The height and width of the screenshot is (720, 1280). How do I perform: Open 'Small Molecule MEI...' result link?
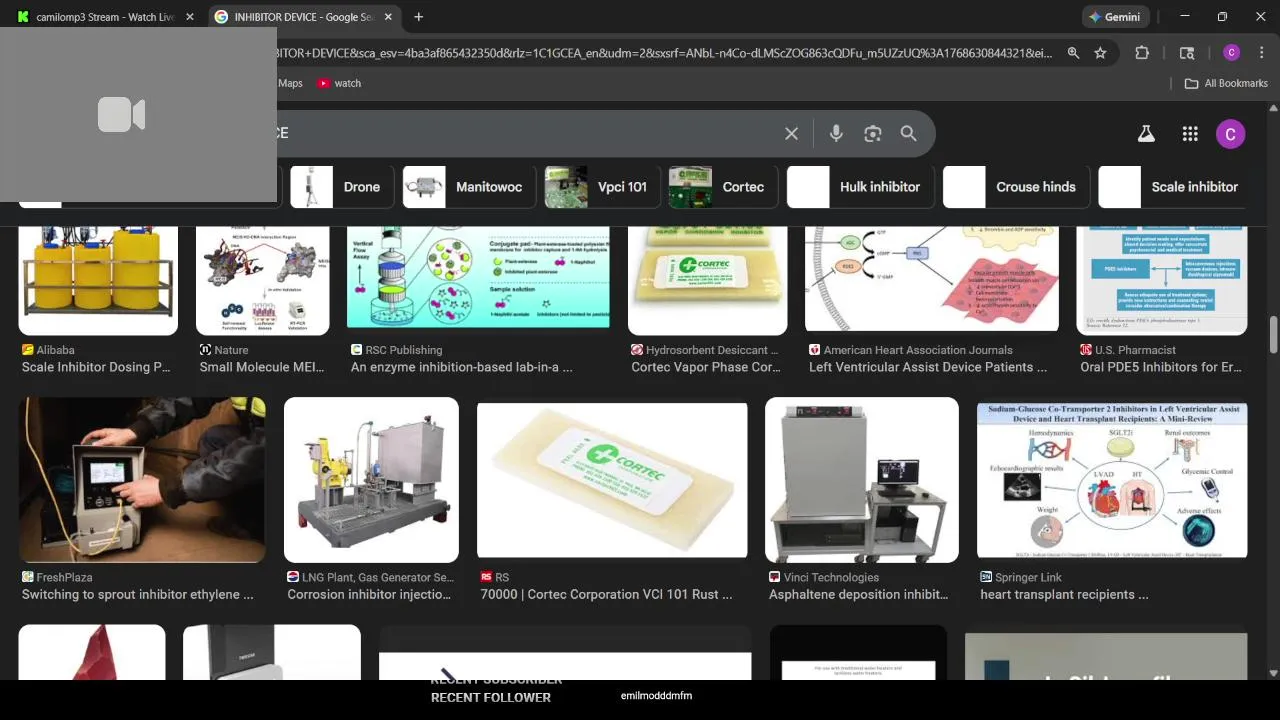262,367
